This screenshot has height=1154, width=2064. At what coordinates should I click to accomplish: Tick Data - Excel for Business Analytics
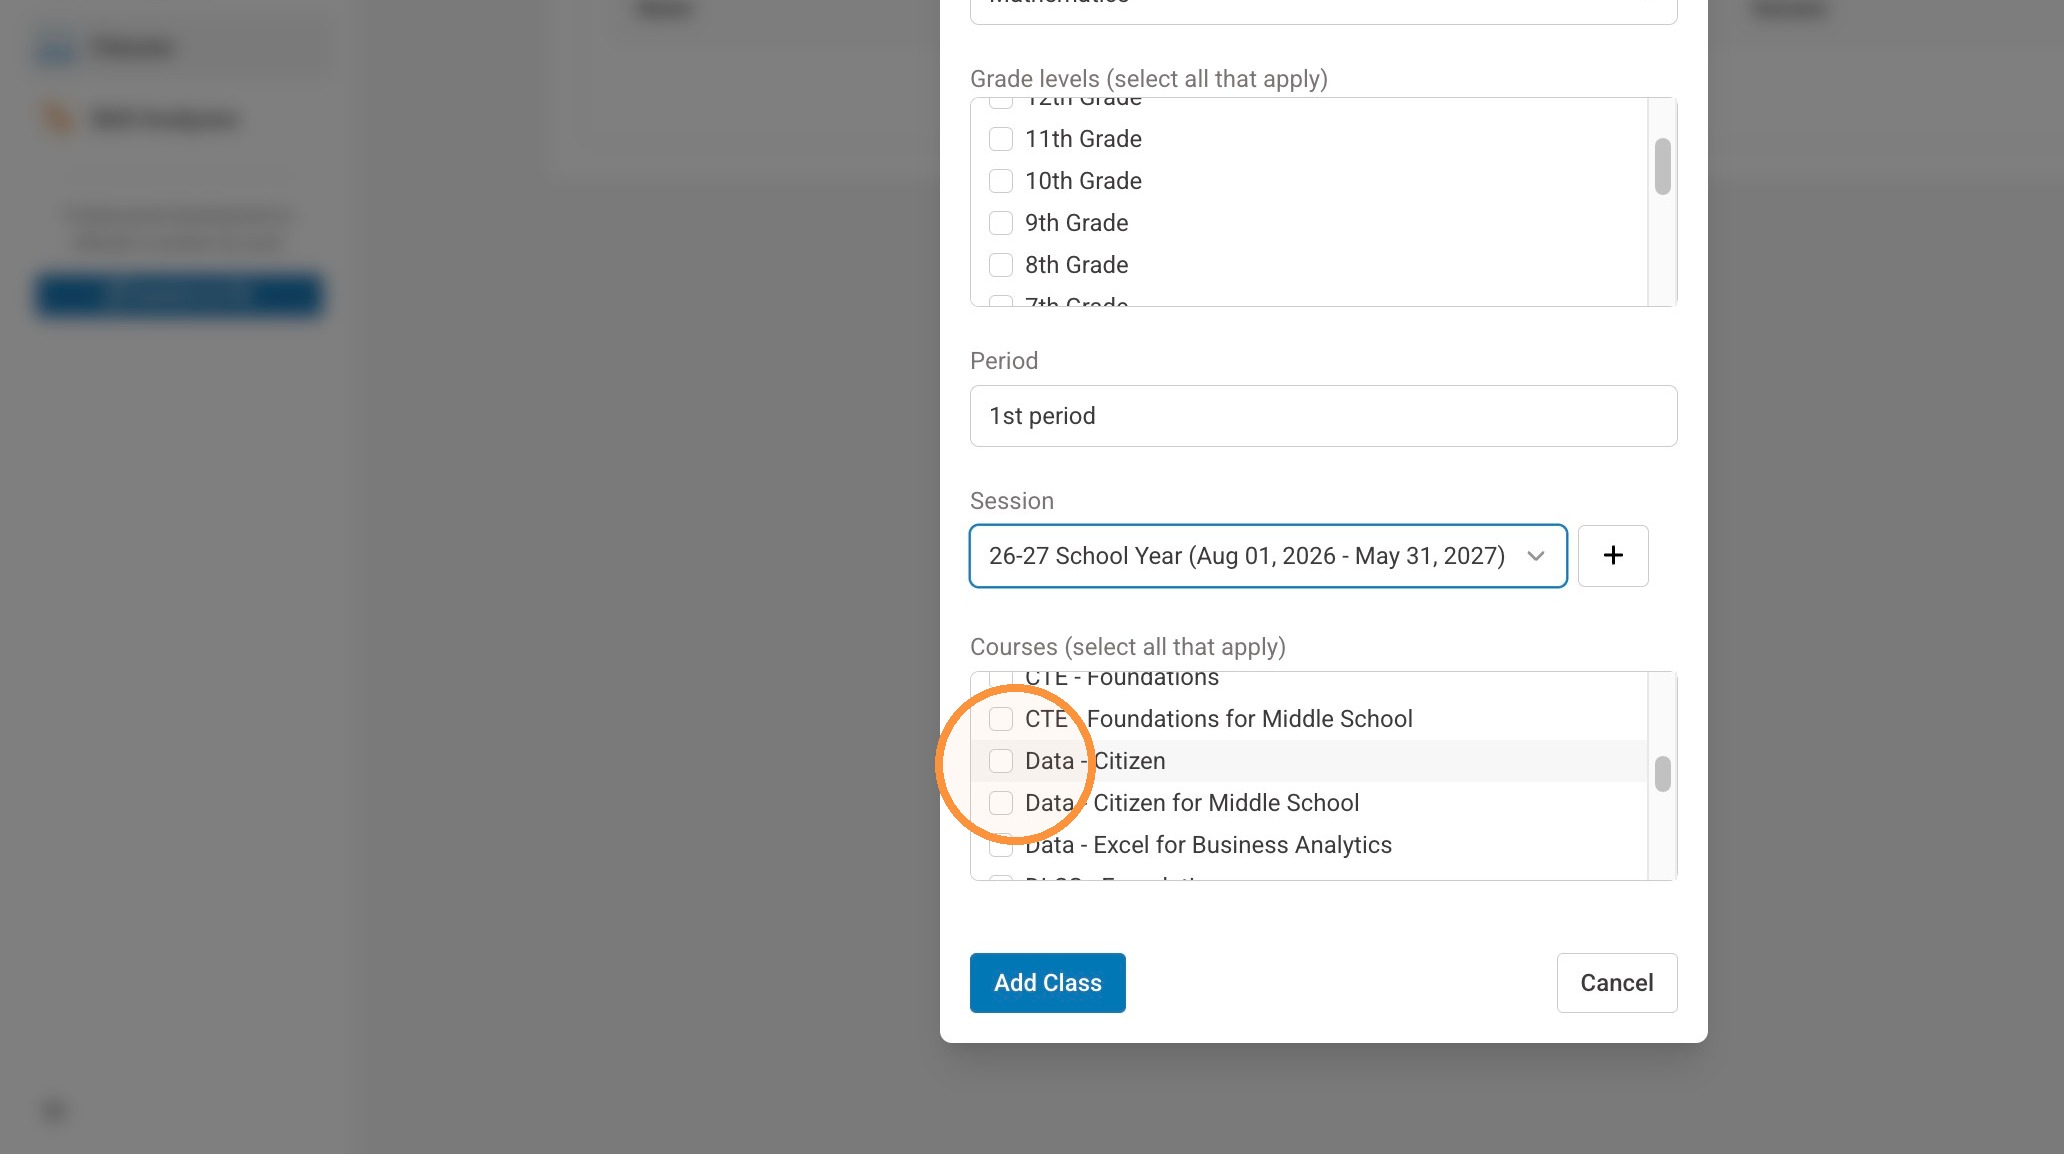[1001, 845]
